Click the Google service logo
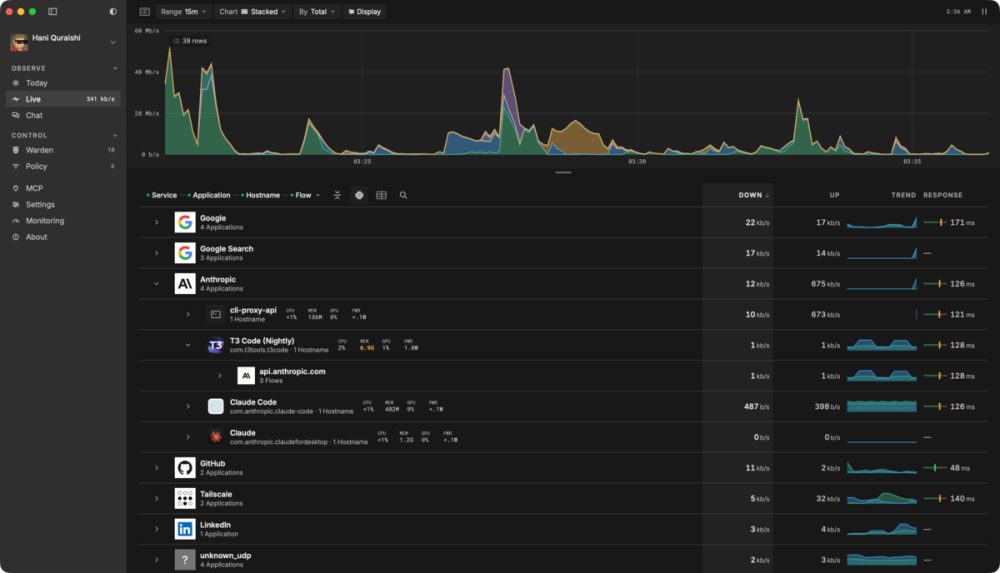 185,222
